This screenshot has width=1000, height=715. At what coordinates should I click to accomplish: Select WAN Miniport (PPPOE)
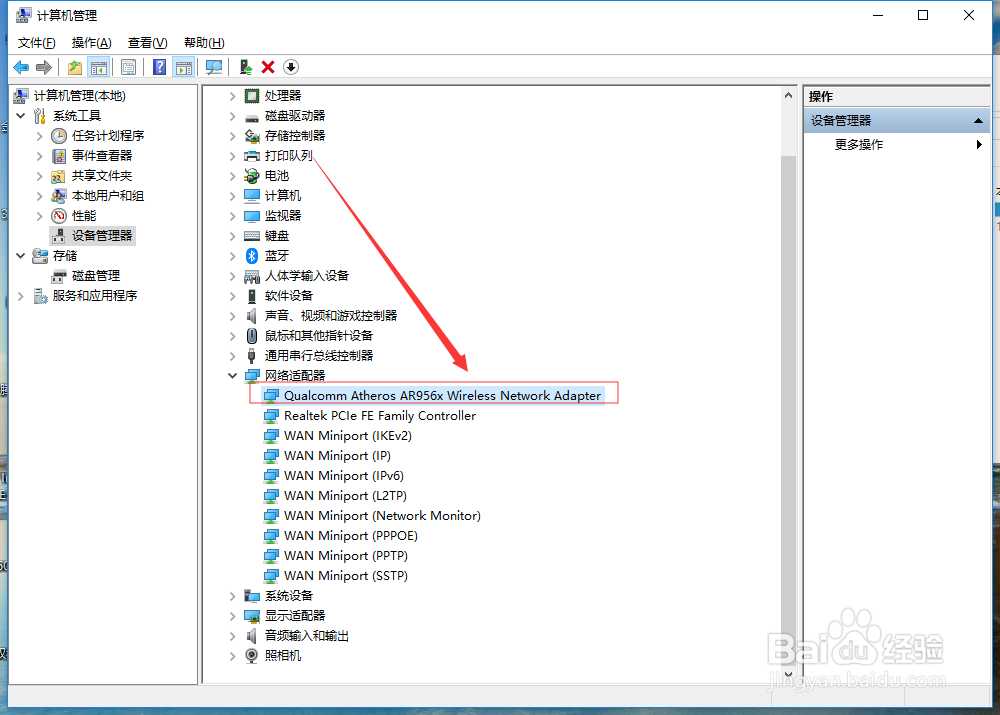(351, 536)
